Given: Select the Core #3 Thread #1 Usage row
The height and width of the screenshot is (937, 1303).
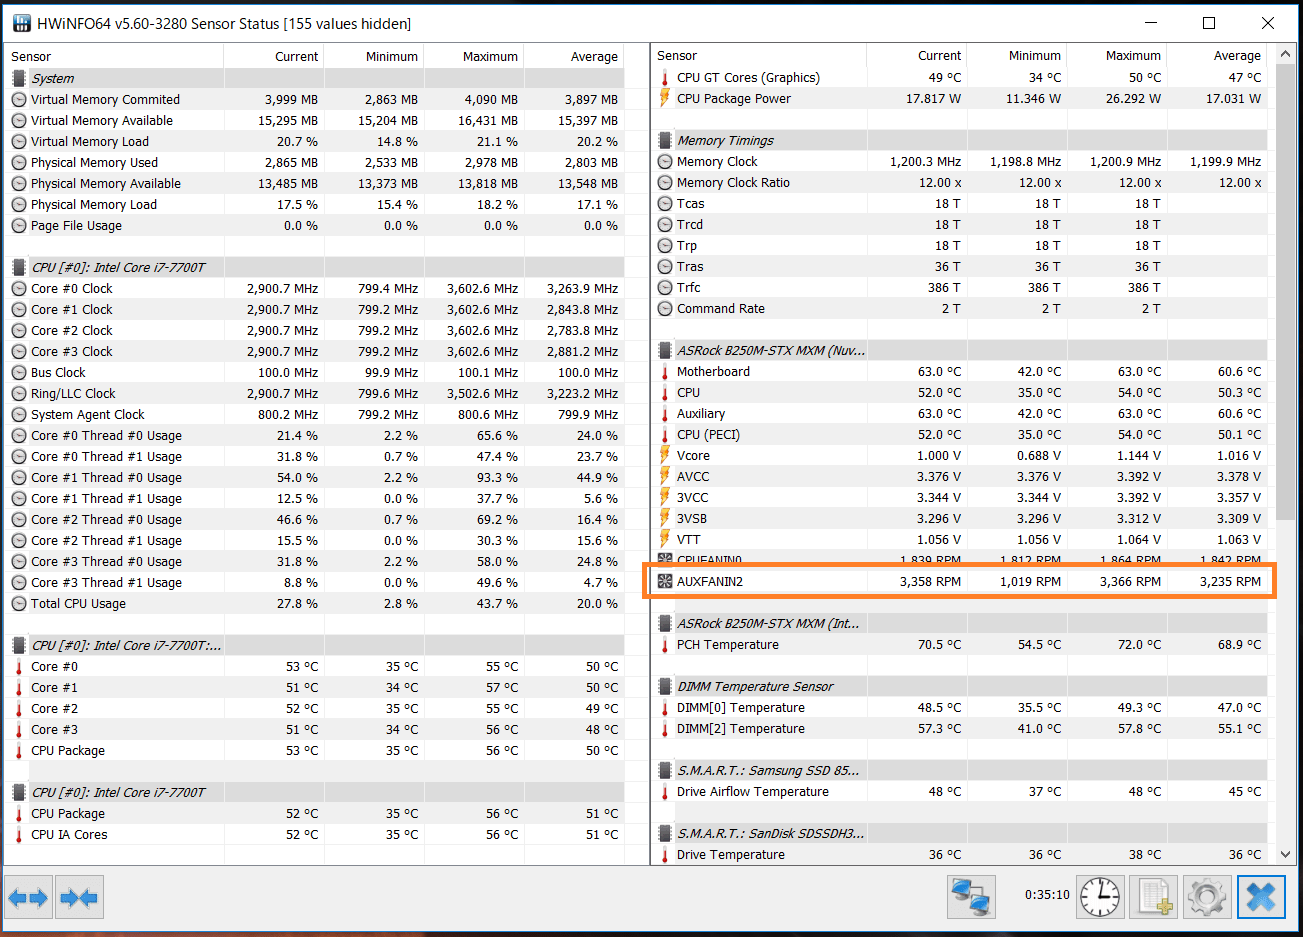Looking at the screenshot, I should click(x=314, y=582).
